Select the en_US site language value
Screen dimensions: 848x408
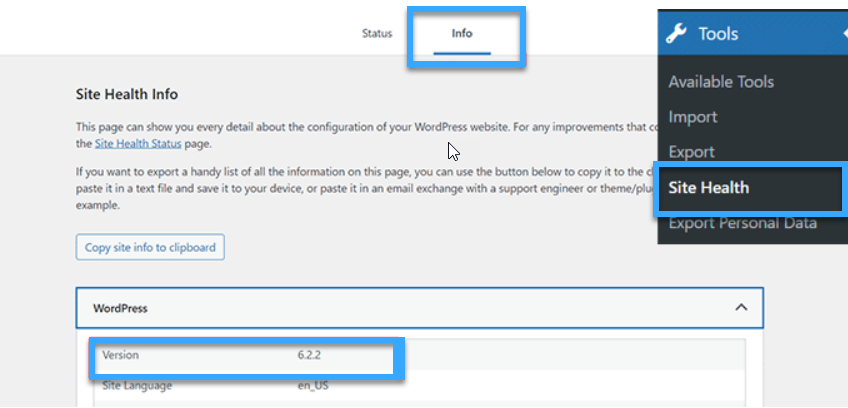coord(313,386)
